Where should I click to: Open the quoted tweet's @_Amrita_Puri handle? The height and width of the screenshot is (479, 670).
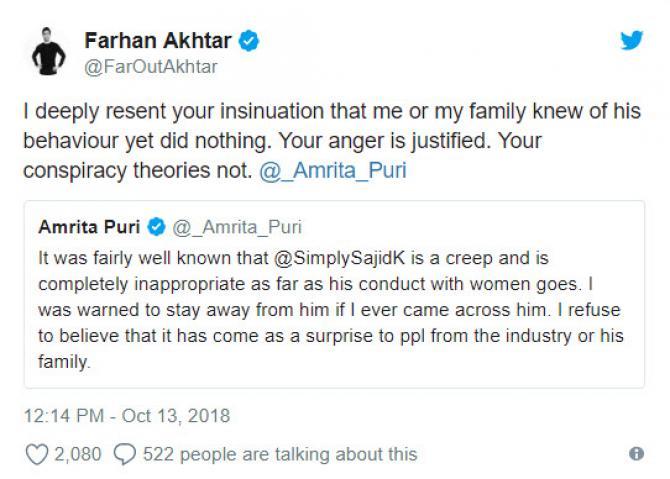point(237,227)
